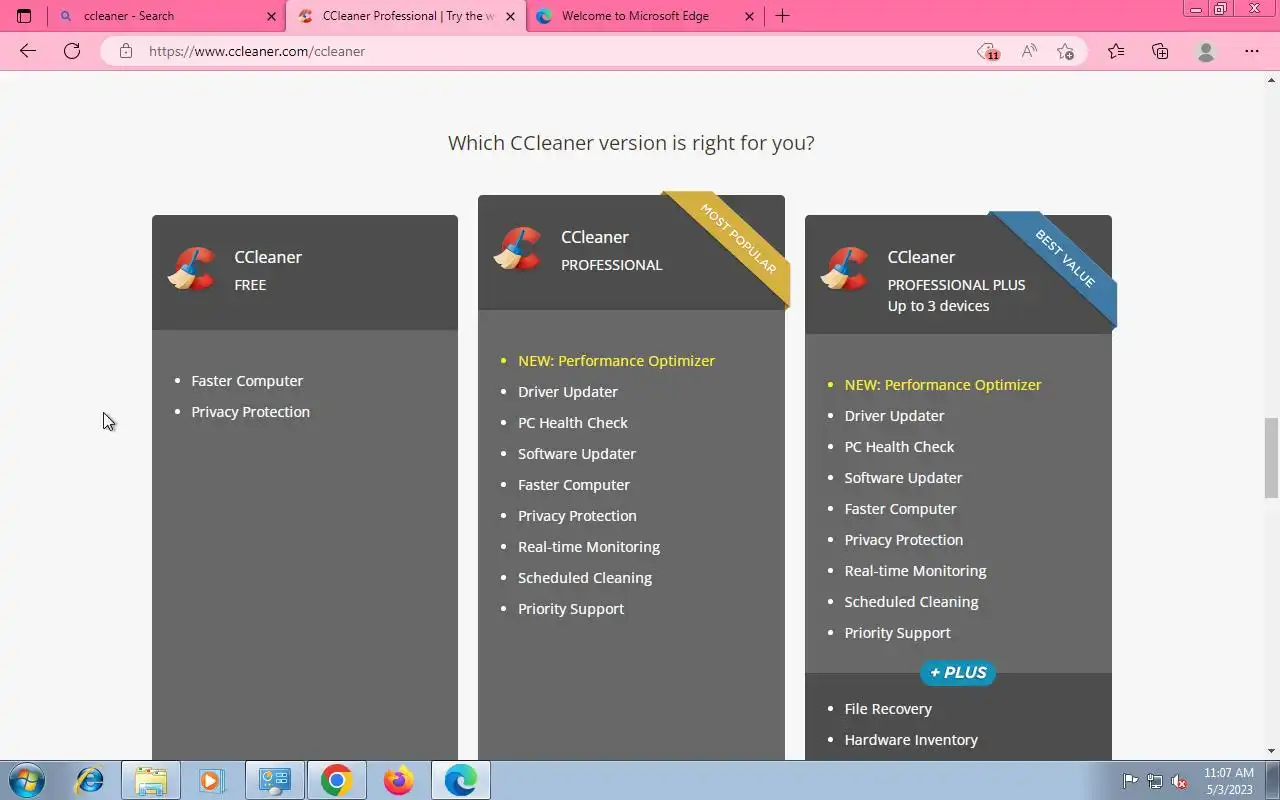Open Windows Explorer folder from taskbar
1280x800 pixels.
[x=151, y=780]
